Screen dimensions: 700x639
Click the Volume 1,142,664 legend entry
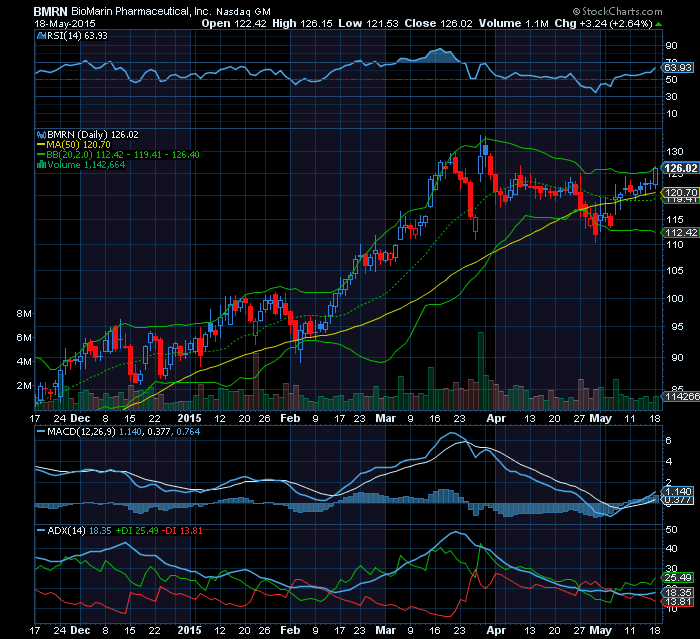86,165
